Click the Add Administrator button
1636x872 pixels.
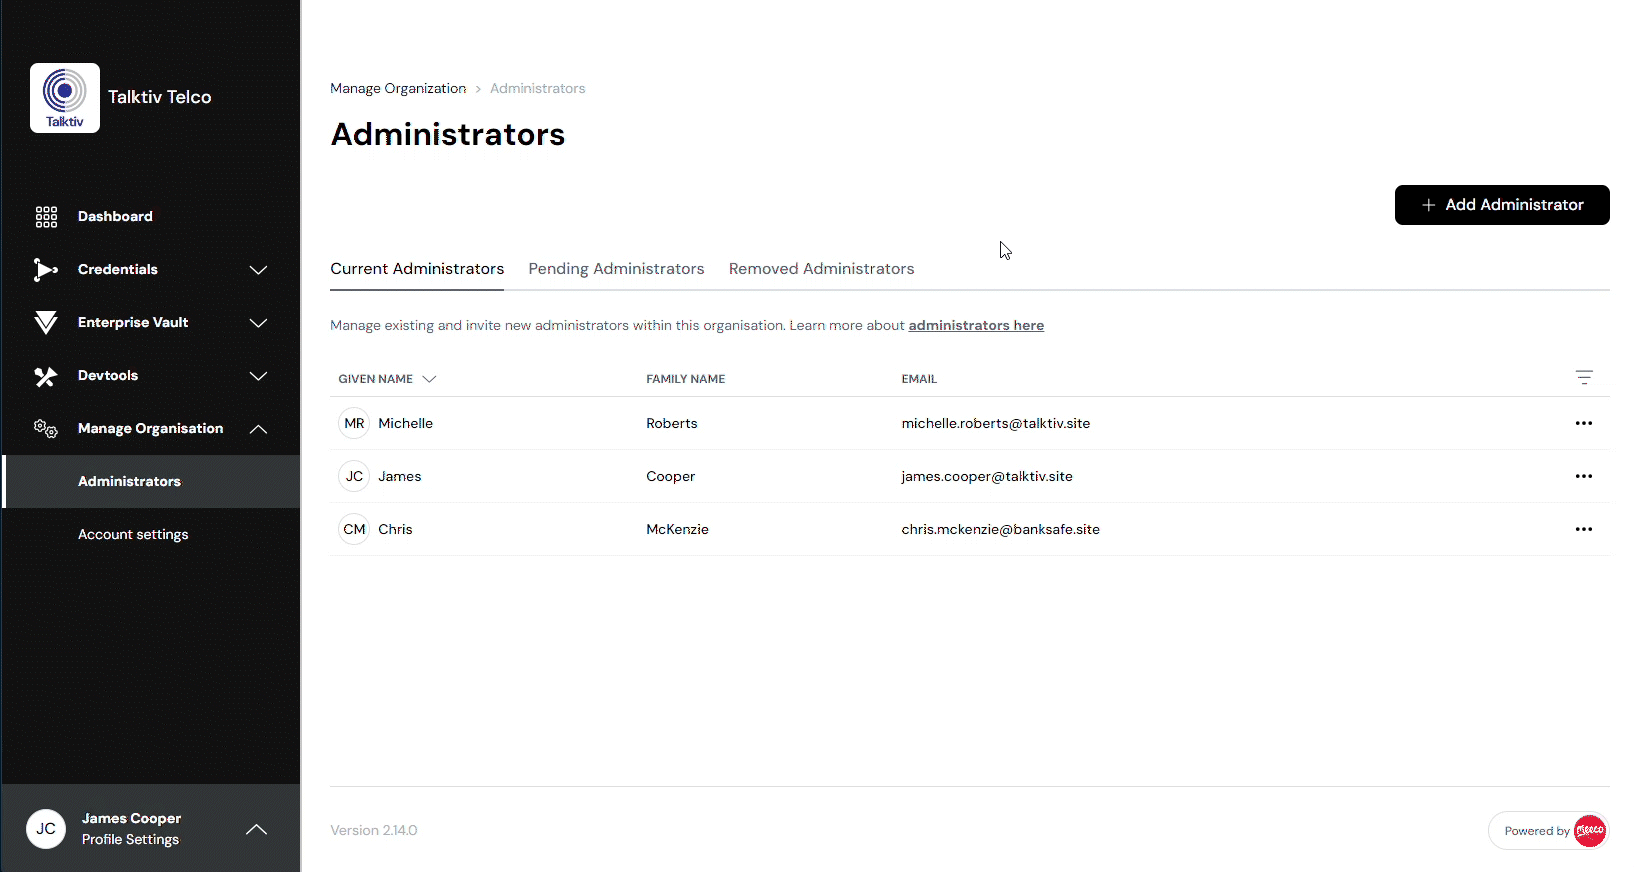click(1502, 205)
